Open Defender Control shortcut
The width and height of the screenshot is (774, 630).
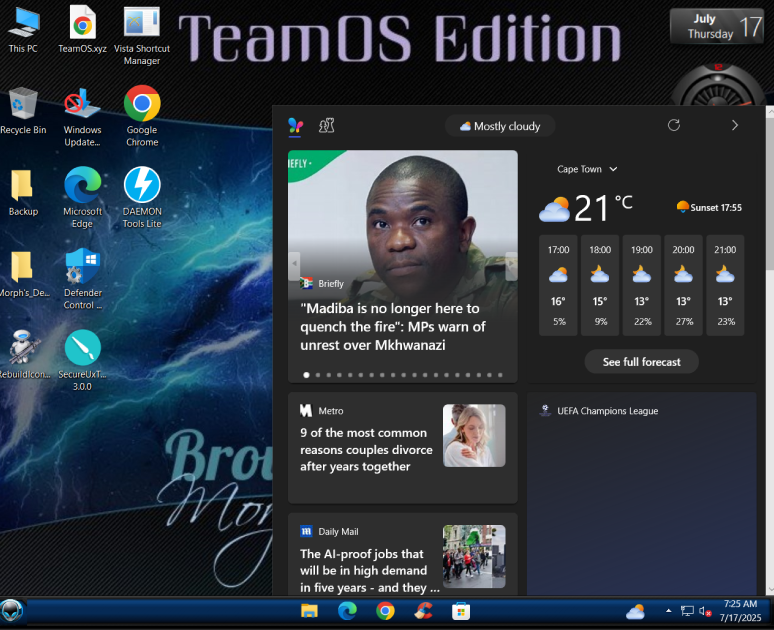82,279
